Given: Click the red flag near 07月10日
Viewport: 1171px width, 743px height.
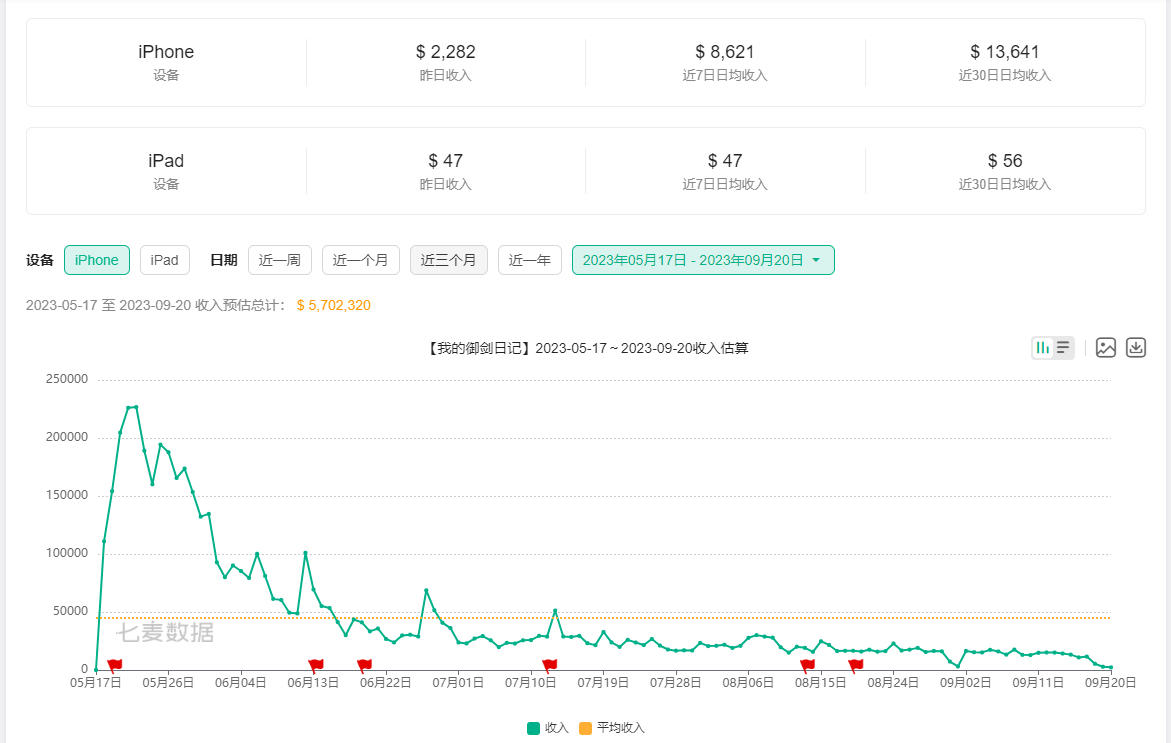Looking at the screenshot, I should click(549, 665).
